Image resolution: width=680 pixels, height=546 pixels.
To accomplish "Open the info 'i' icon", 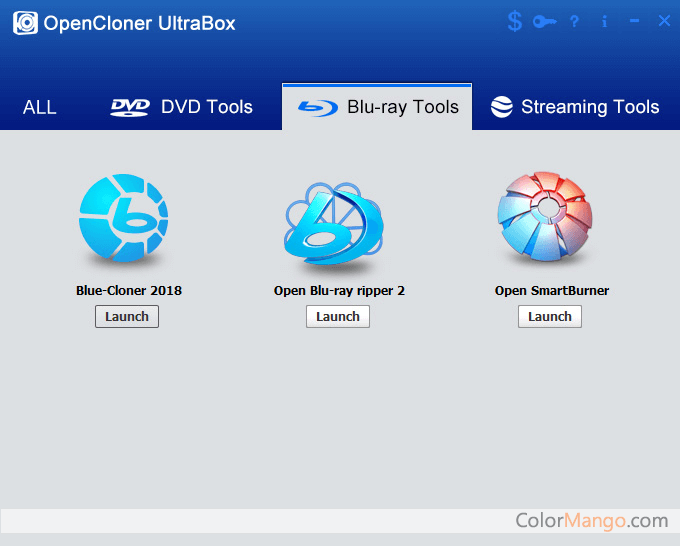I will point(604,21).
